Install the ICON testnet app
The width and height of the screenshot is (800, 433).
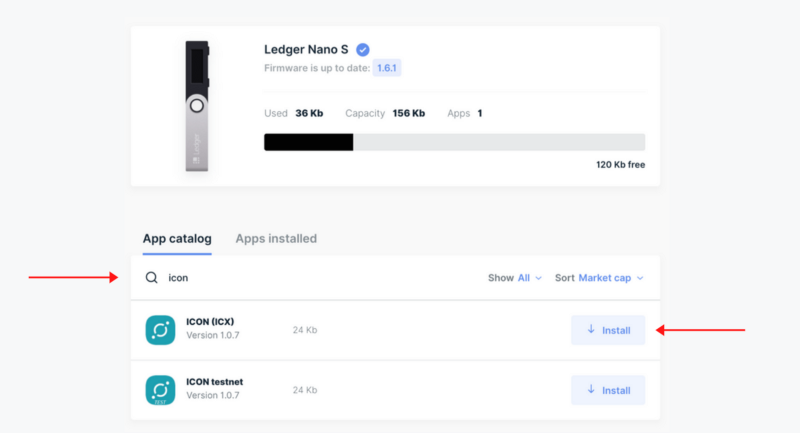click(608, 390)
